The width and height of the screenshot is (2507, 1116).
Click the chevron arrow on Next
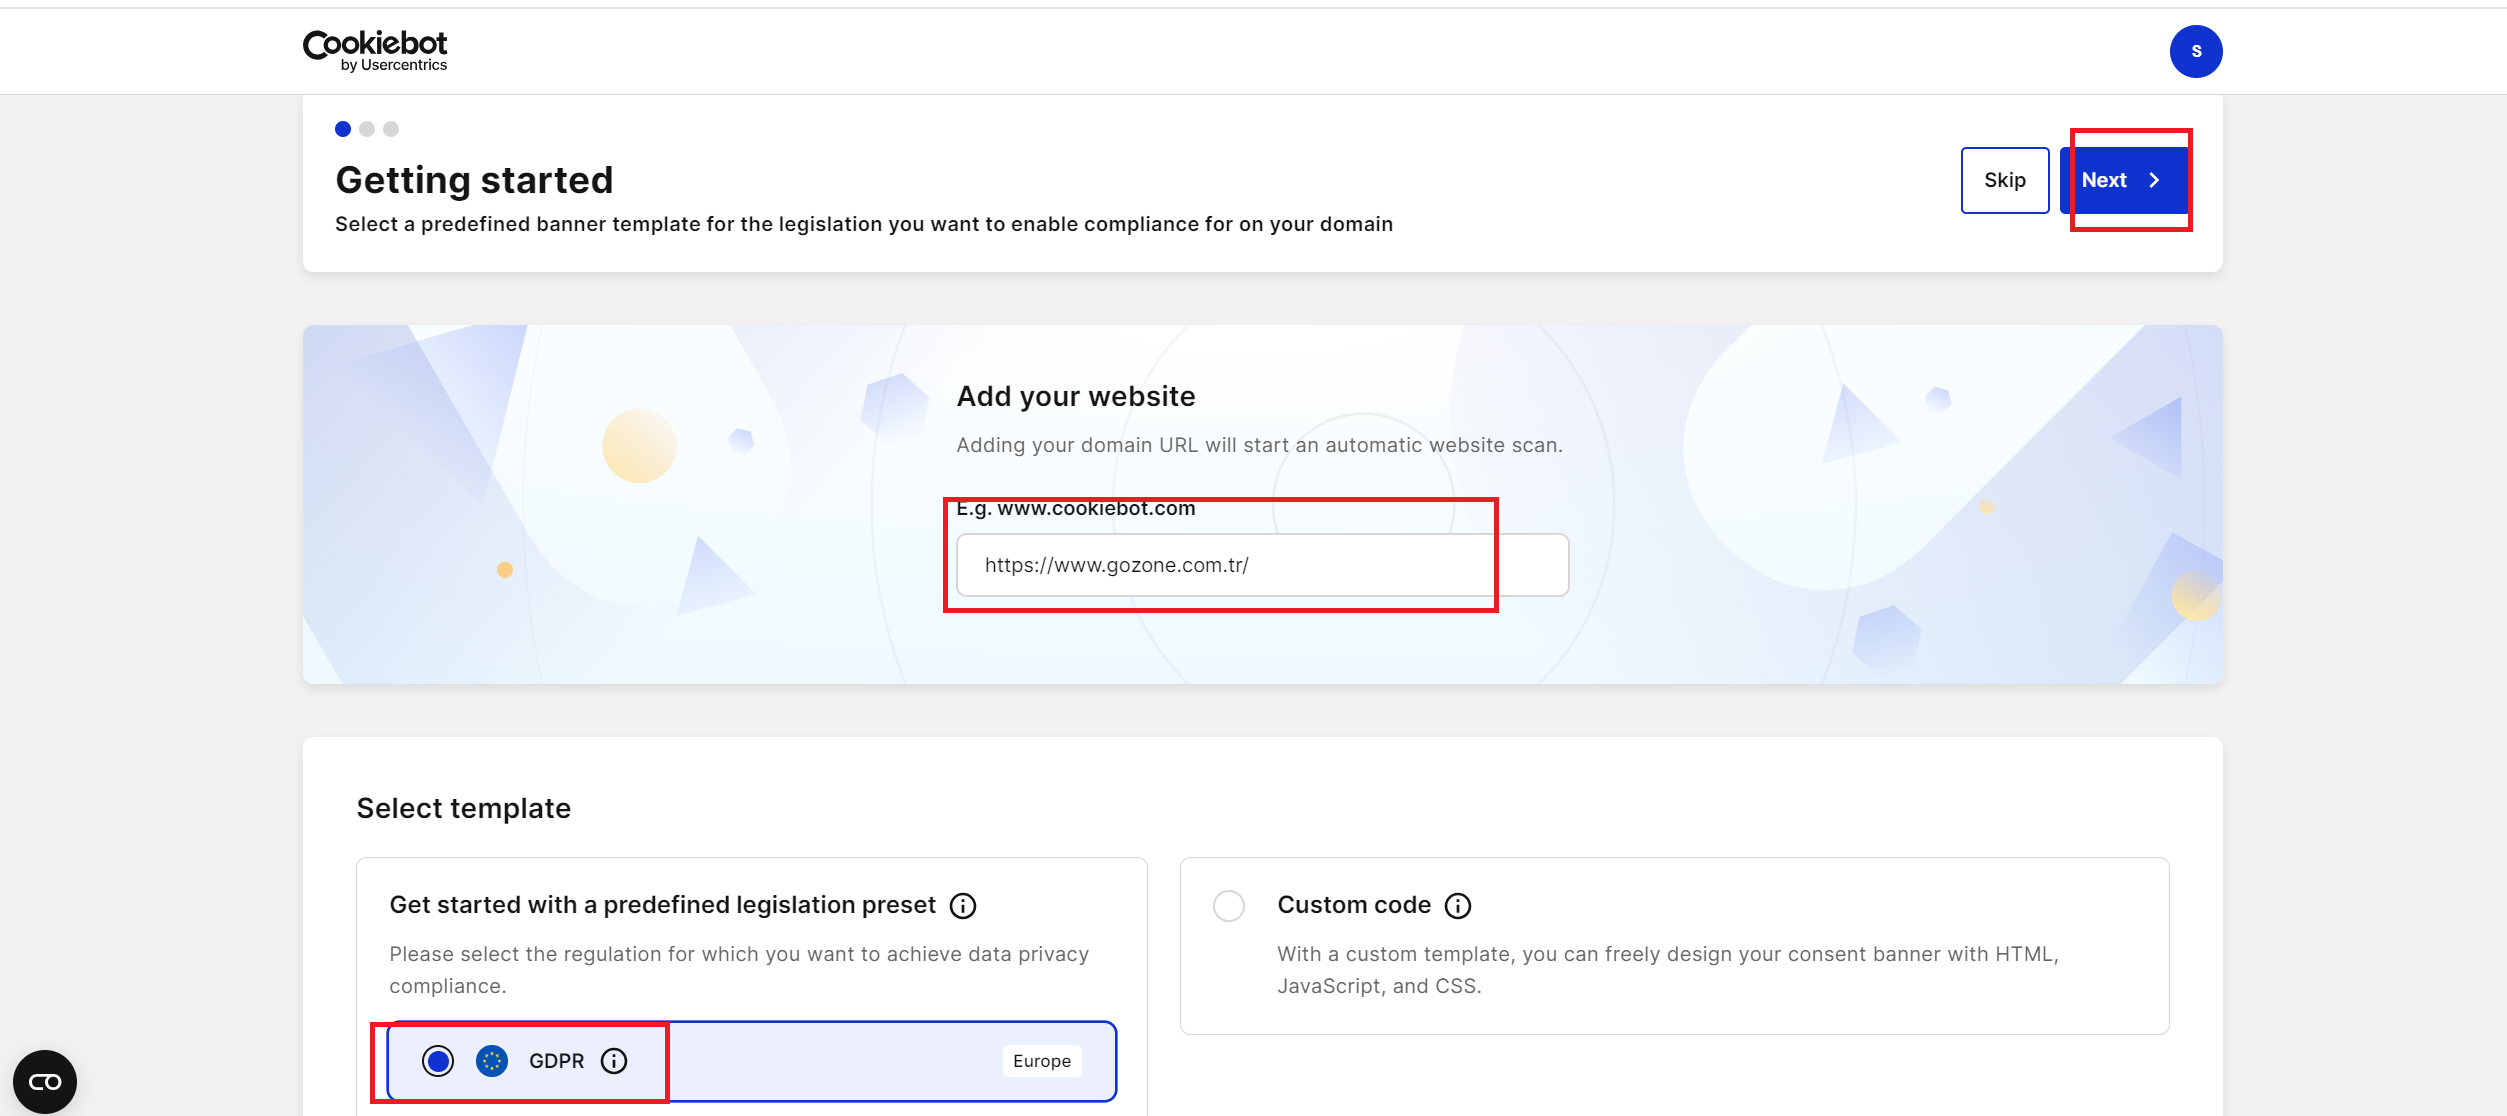(x=2154, y=180)
